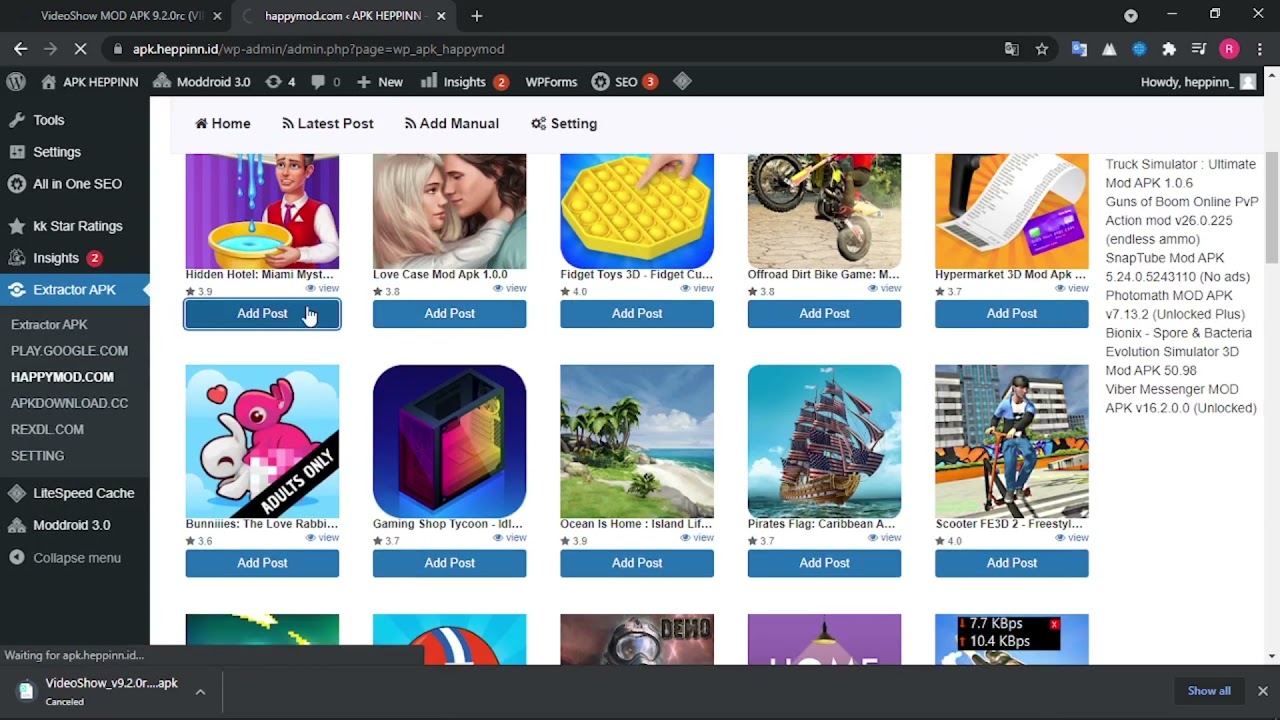Click the updates counter showing 4
1280x720 pixels.
click(280, 82)
